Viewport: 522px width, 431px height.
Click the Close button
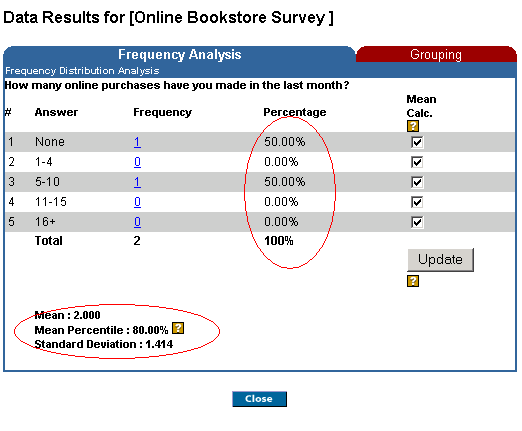click(x=259, y=399)
